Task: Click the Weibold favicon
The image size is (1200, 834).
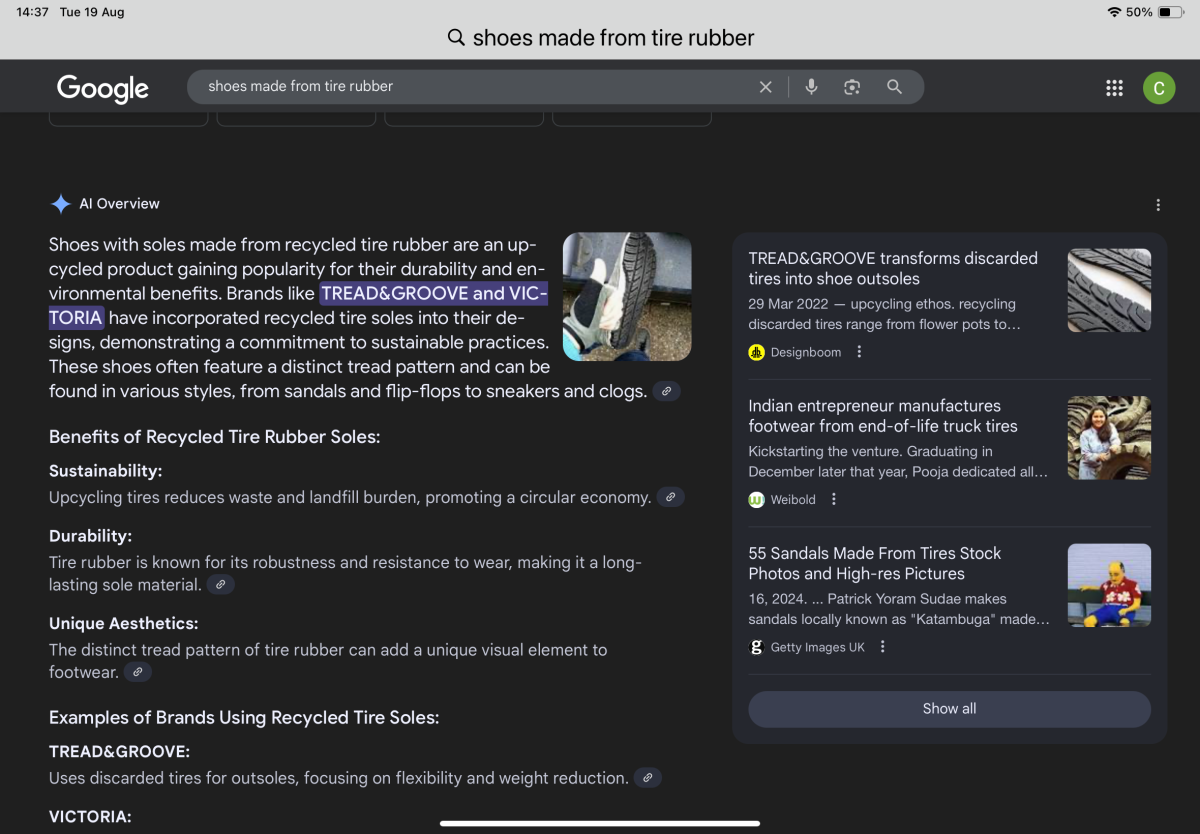Action: [x=757, y=499]
